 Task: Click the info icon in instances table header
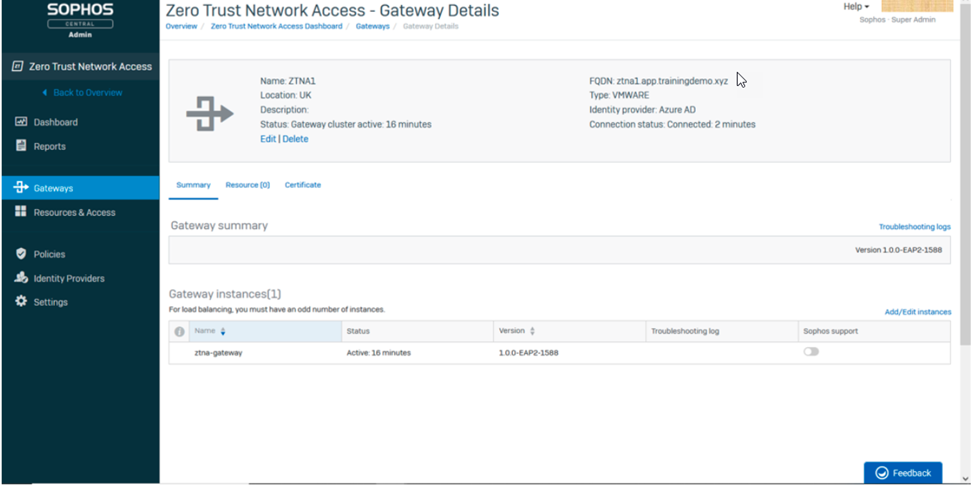click(x=179, y=331)
